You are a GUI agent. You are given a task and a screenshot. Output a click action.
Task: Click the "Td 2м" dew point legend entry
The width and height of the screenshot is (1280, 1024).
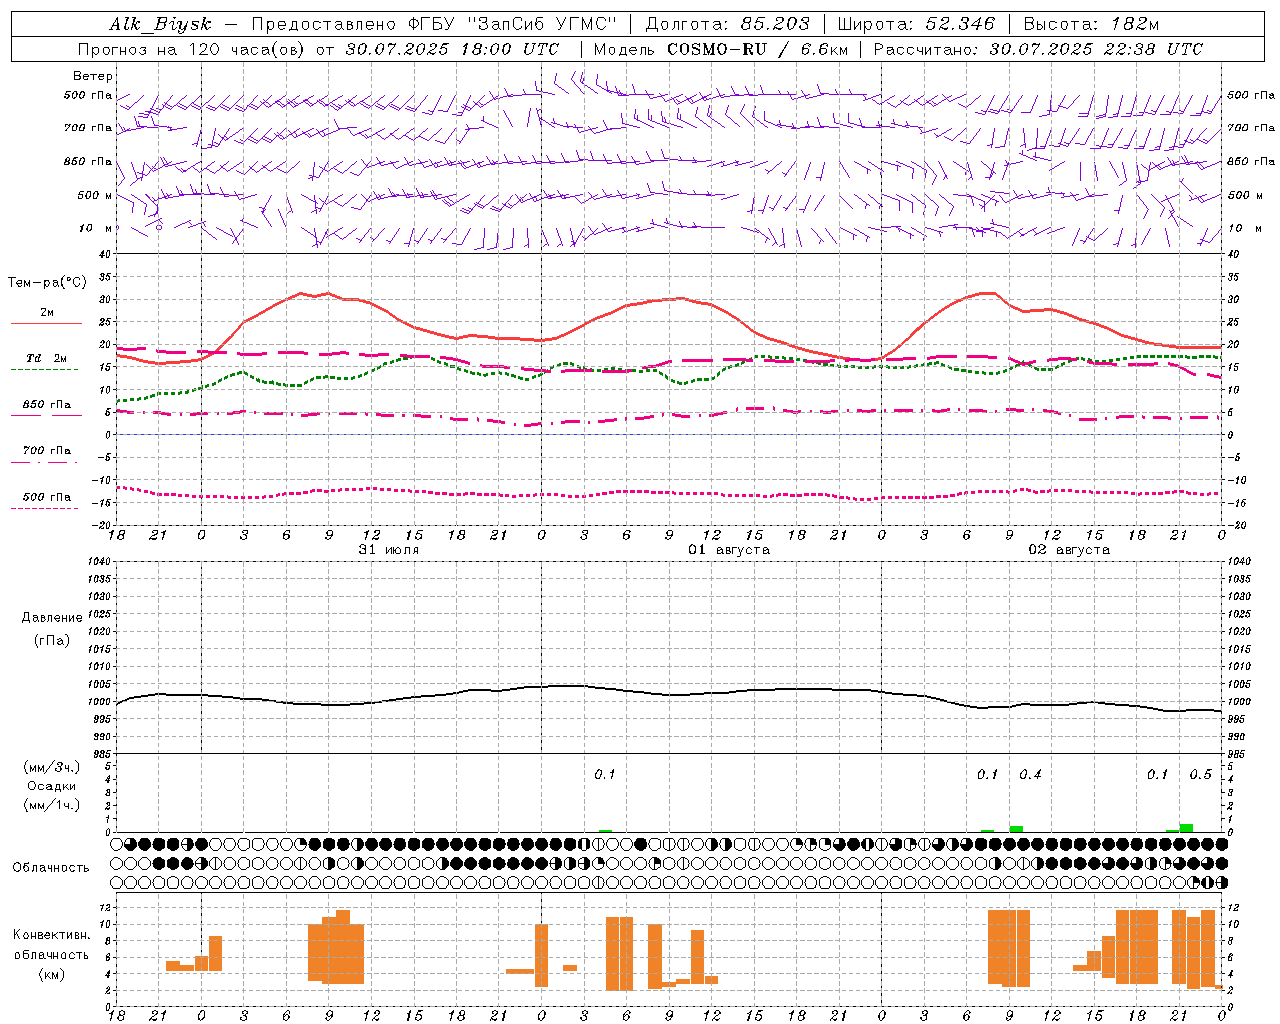pyautogui.click(x=47, y=358)
